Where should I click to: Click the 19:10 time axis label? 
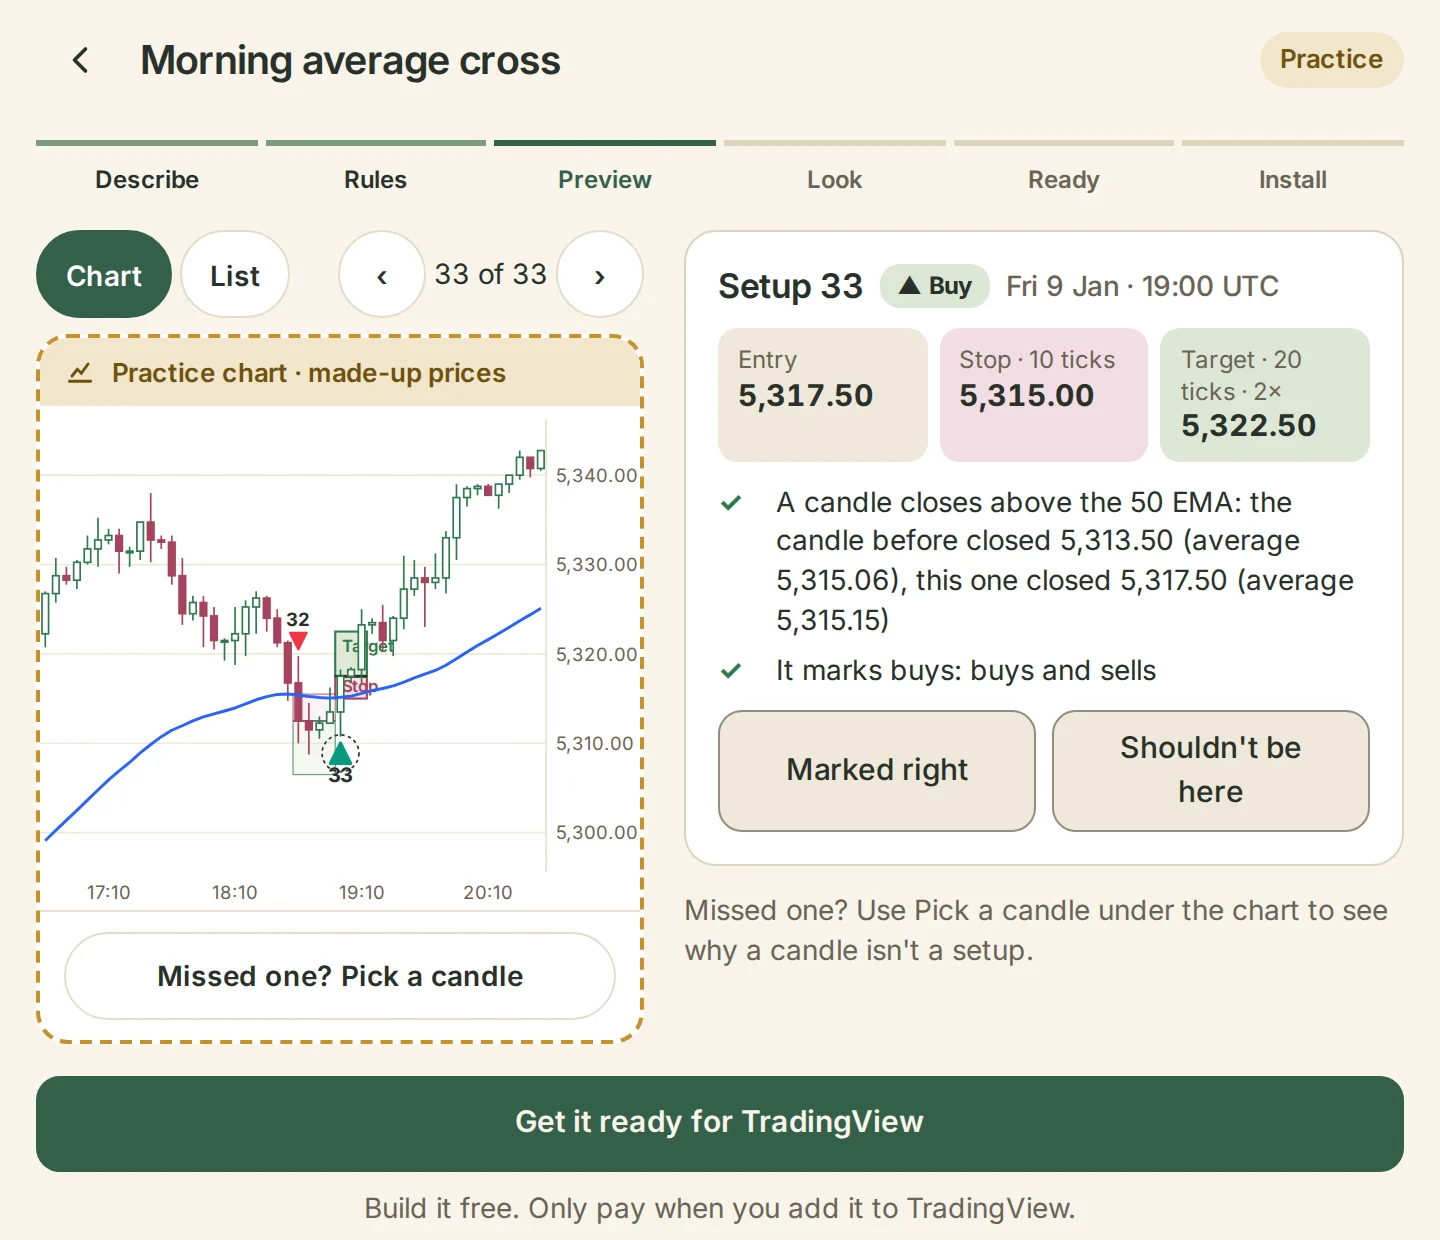[x=361, y=892]
